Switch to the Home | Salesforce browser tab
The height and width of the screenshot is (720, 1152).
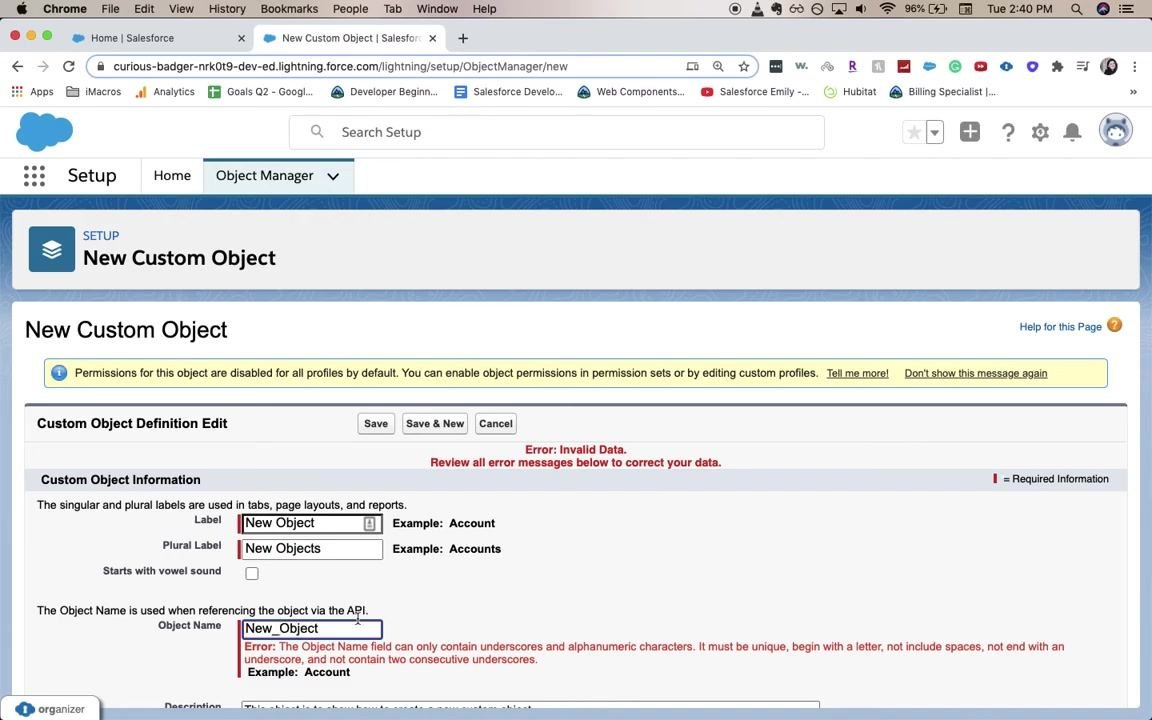(159, 38)
